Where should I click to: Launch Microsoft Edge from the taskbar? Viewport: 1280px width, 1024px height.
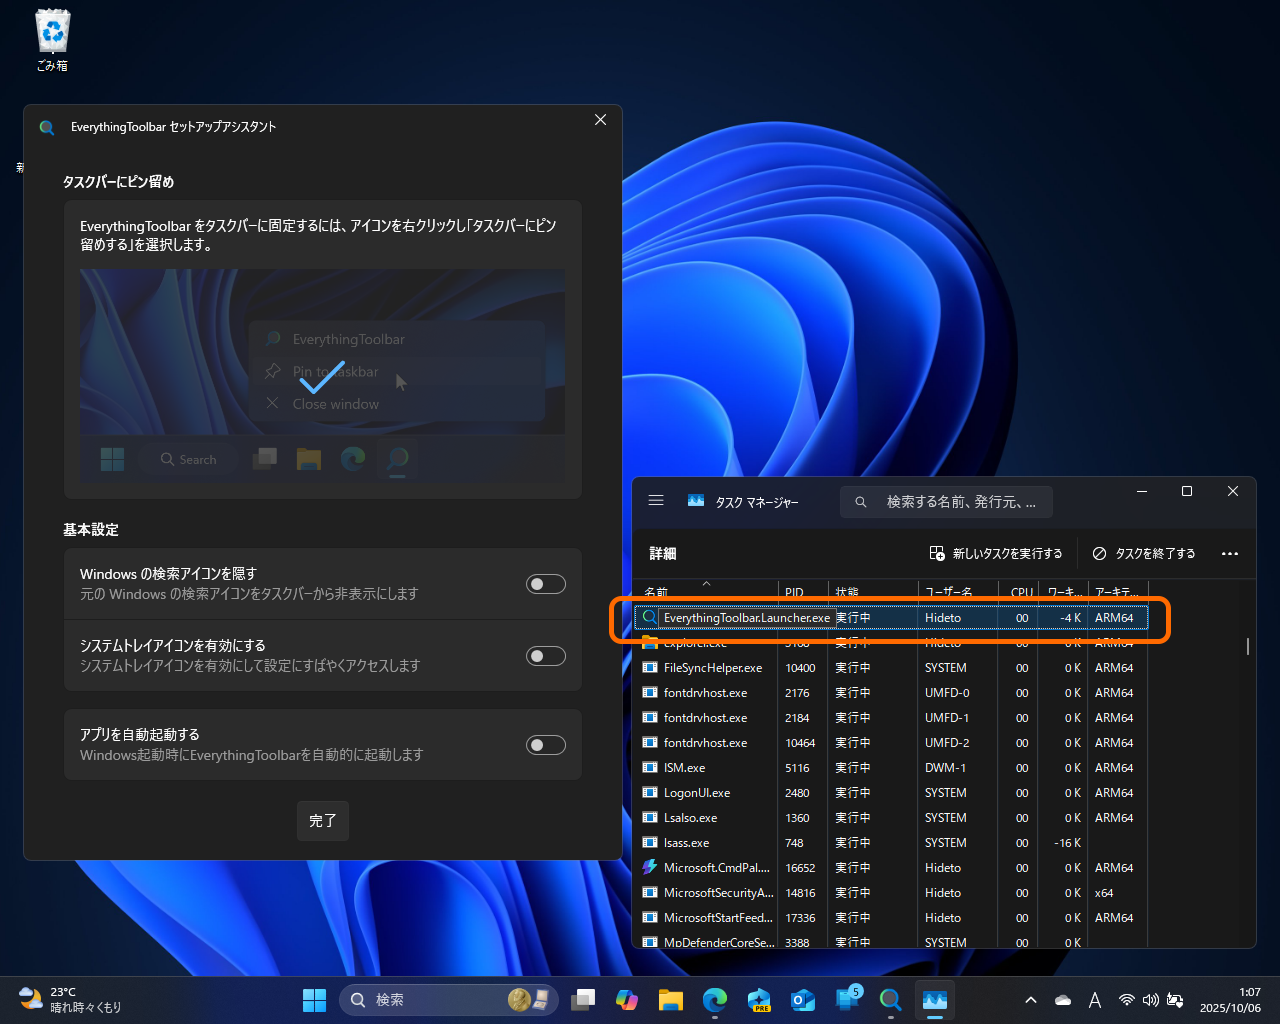(715, 1000)
